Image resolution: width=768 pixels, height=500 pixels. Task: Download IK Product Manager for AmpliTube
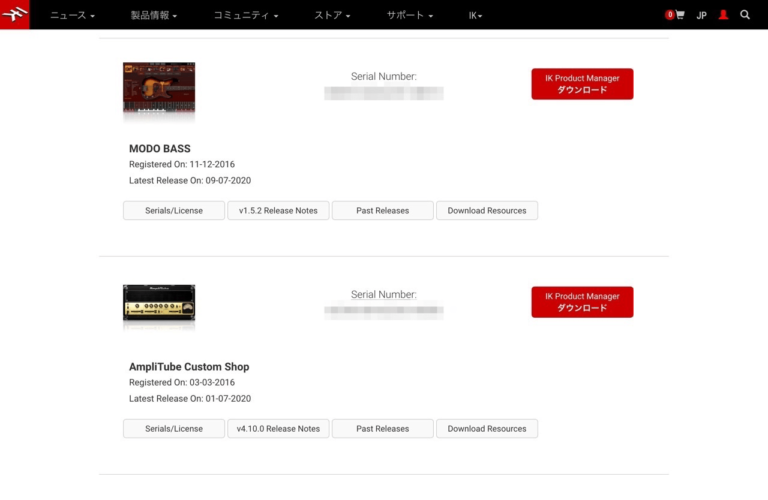click(582, 302)
